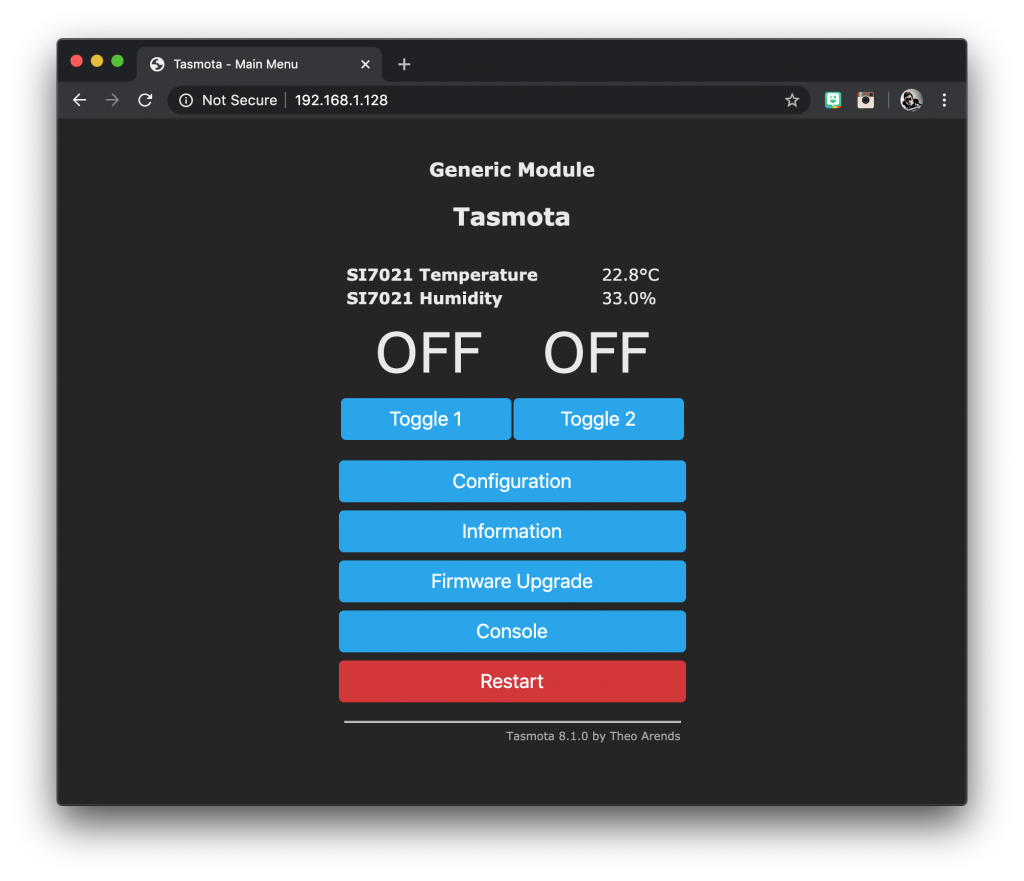Screen dimensions: 1024x881
Task: Go back to the previous page
Action: 80,100
